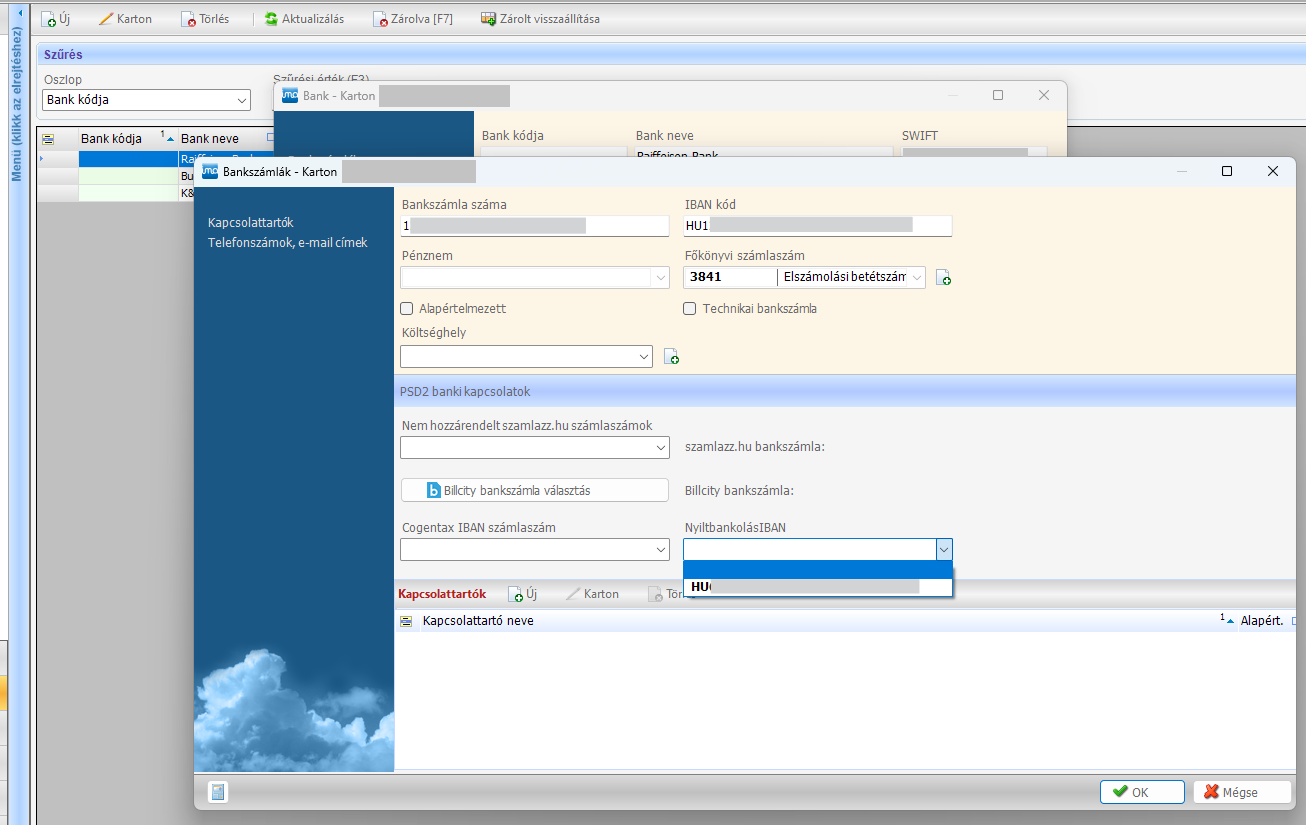The height and width of the screenshot is (825, 1306).
Task: Click the Zárolt visszaállítása icon
Action: tap(488, 19)
